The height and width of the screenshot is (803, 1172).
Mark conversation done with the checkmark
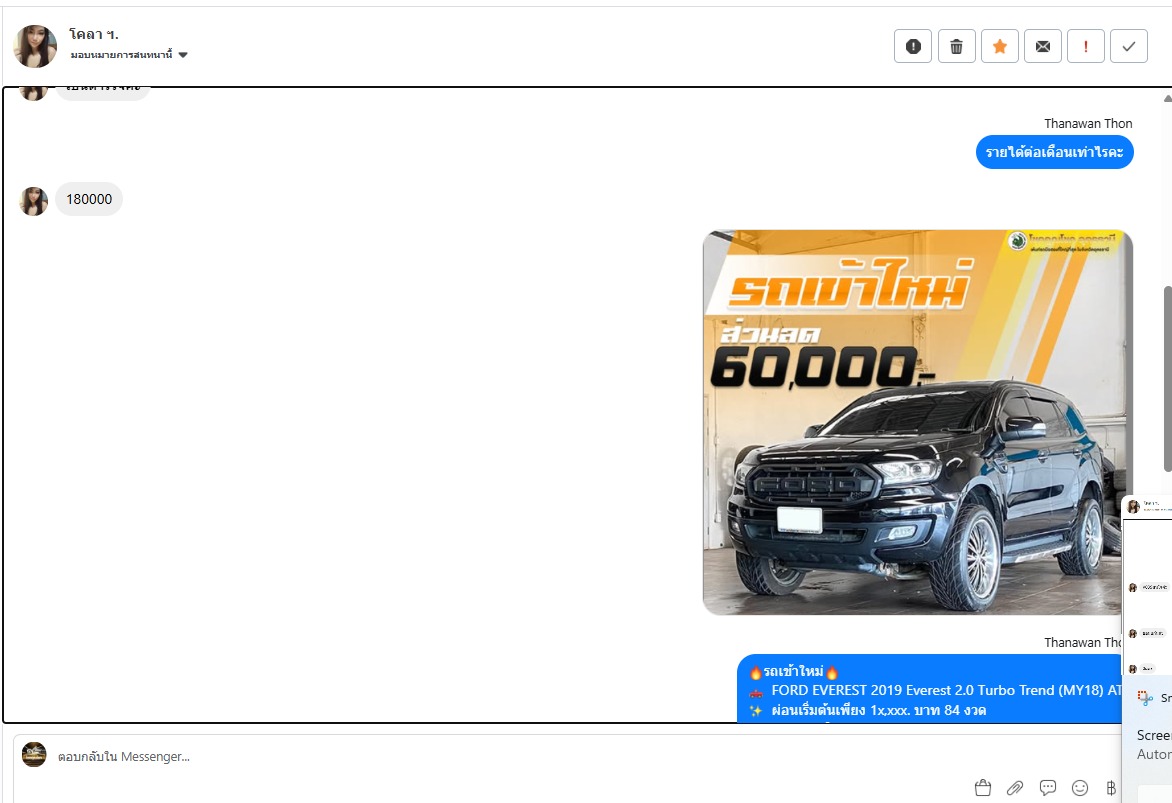coord(1129,46)
